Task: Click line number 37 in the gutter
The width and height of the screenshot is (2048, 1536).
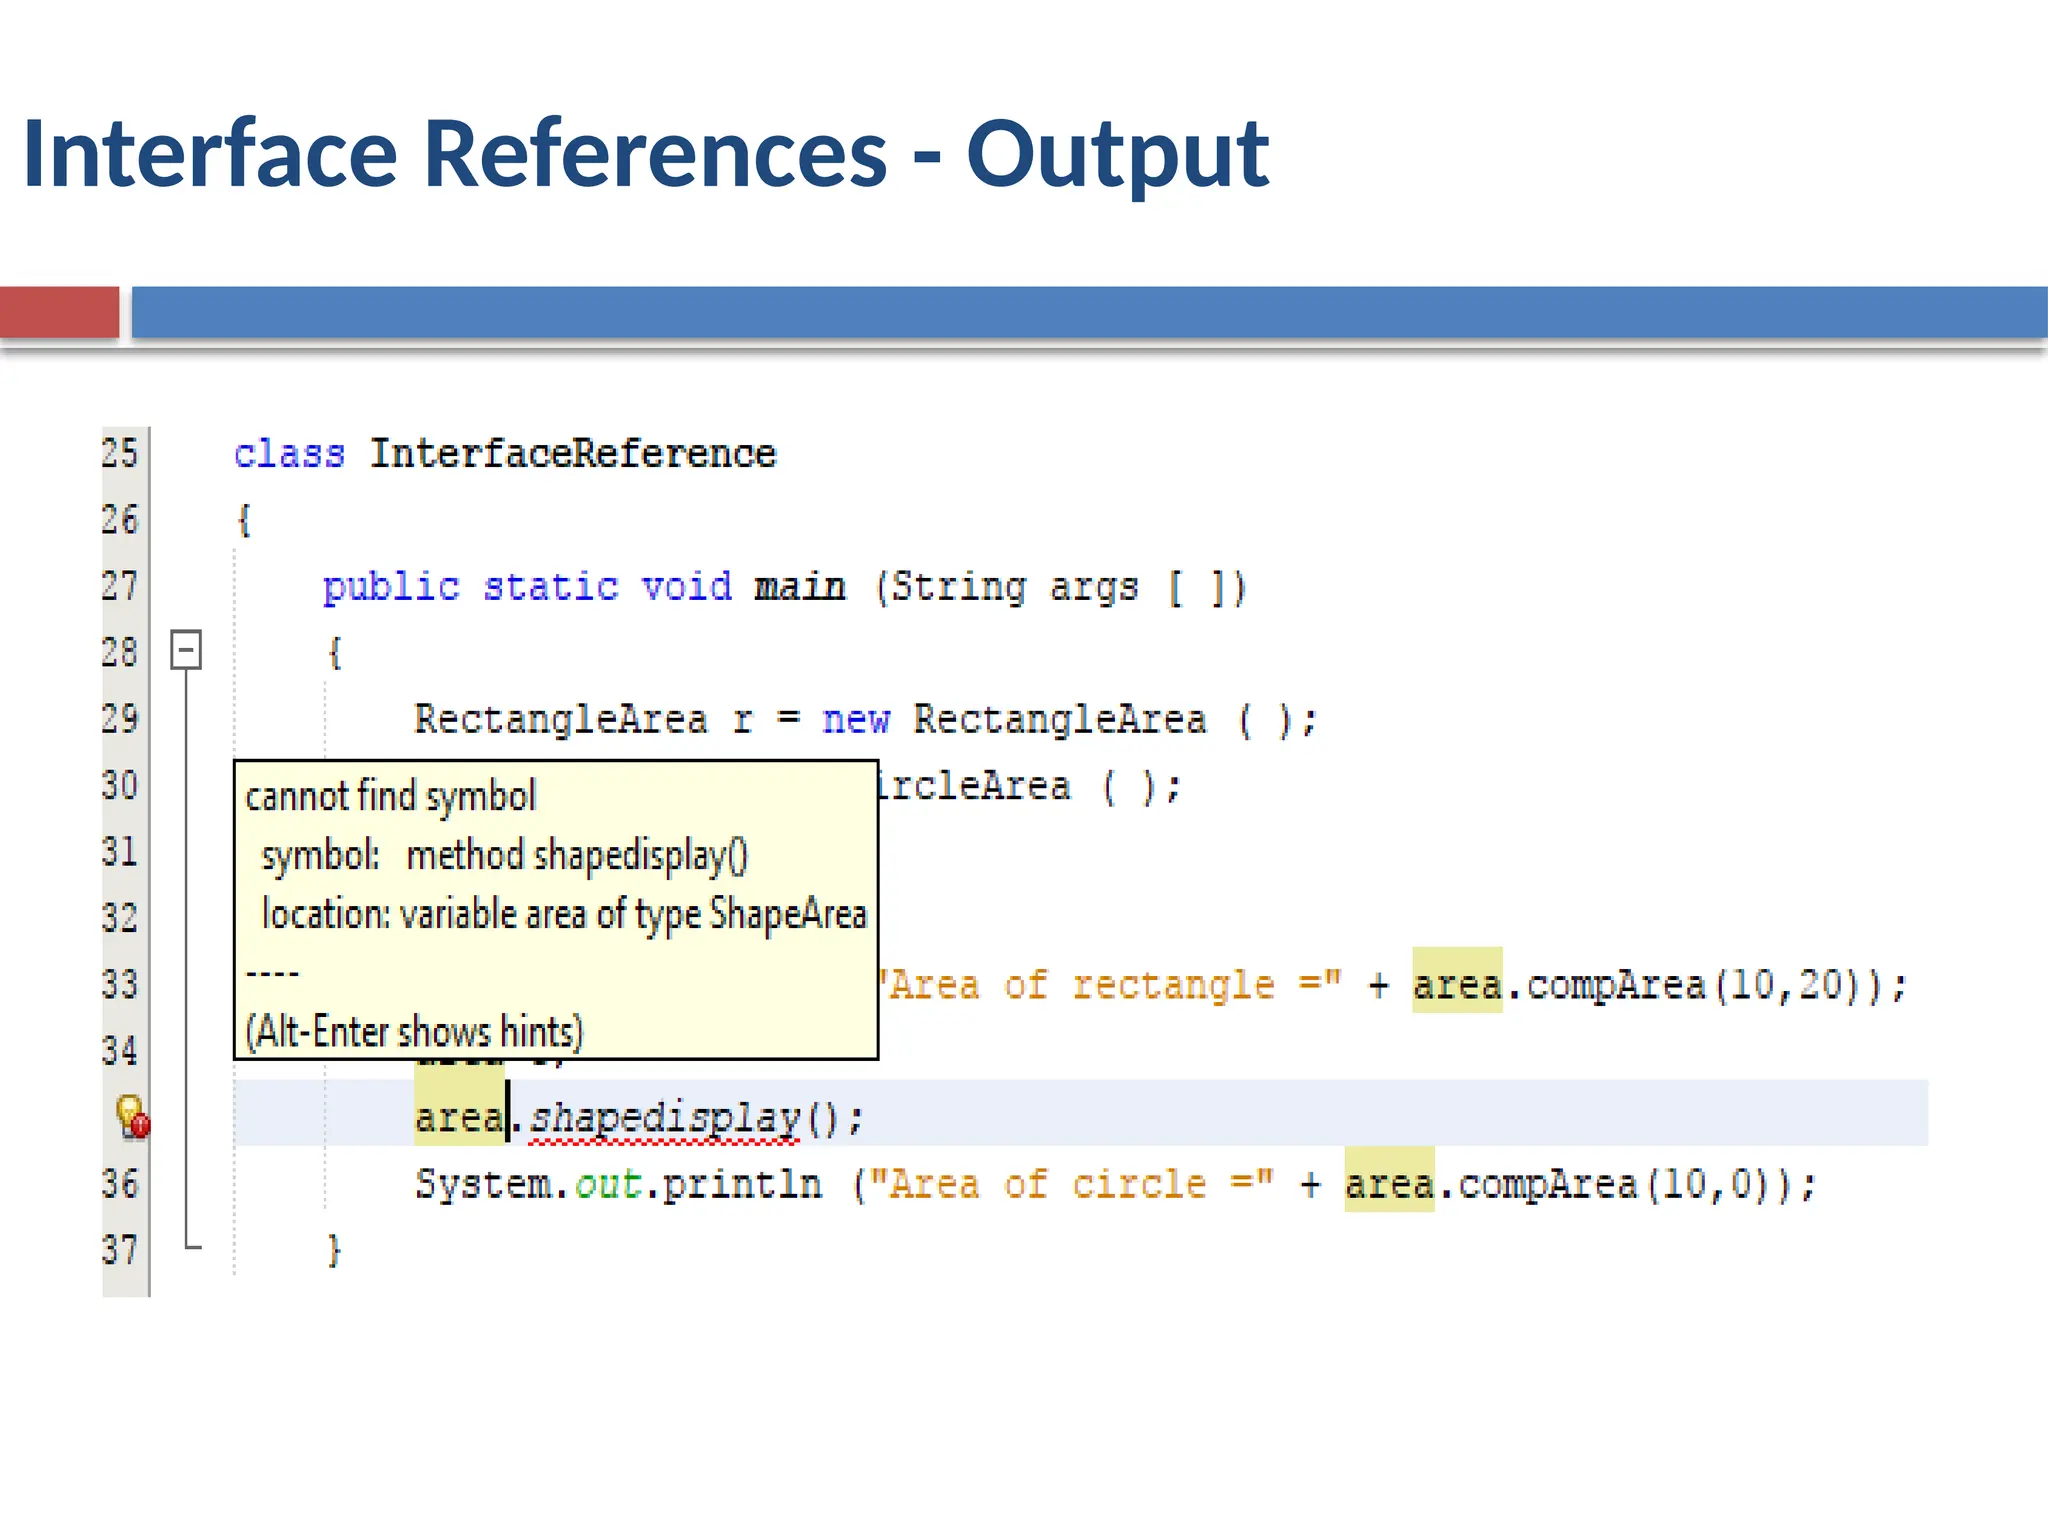Action: tap(120, 1250)
